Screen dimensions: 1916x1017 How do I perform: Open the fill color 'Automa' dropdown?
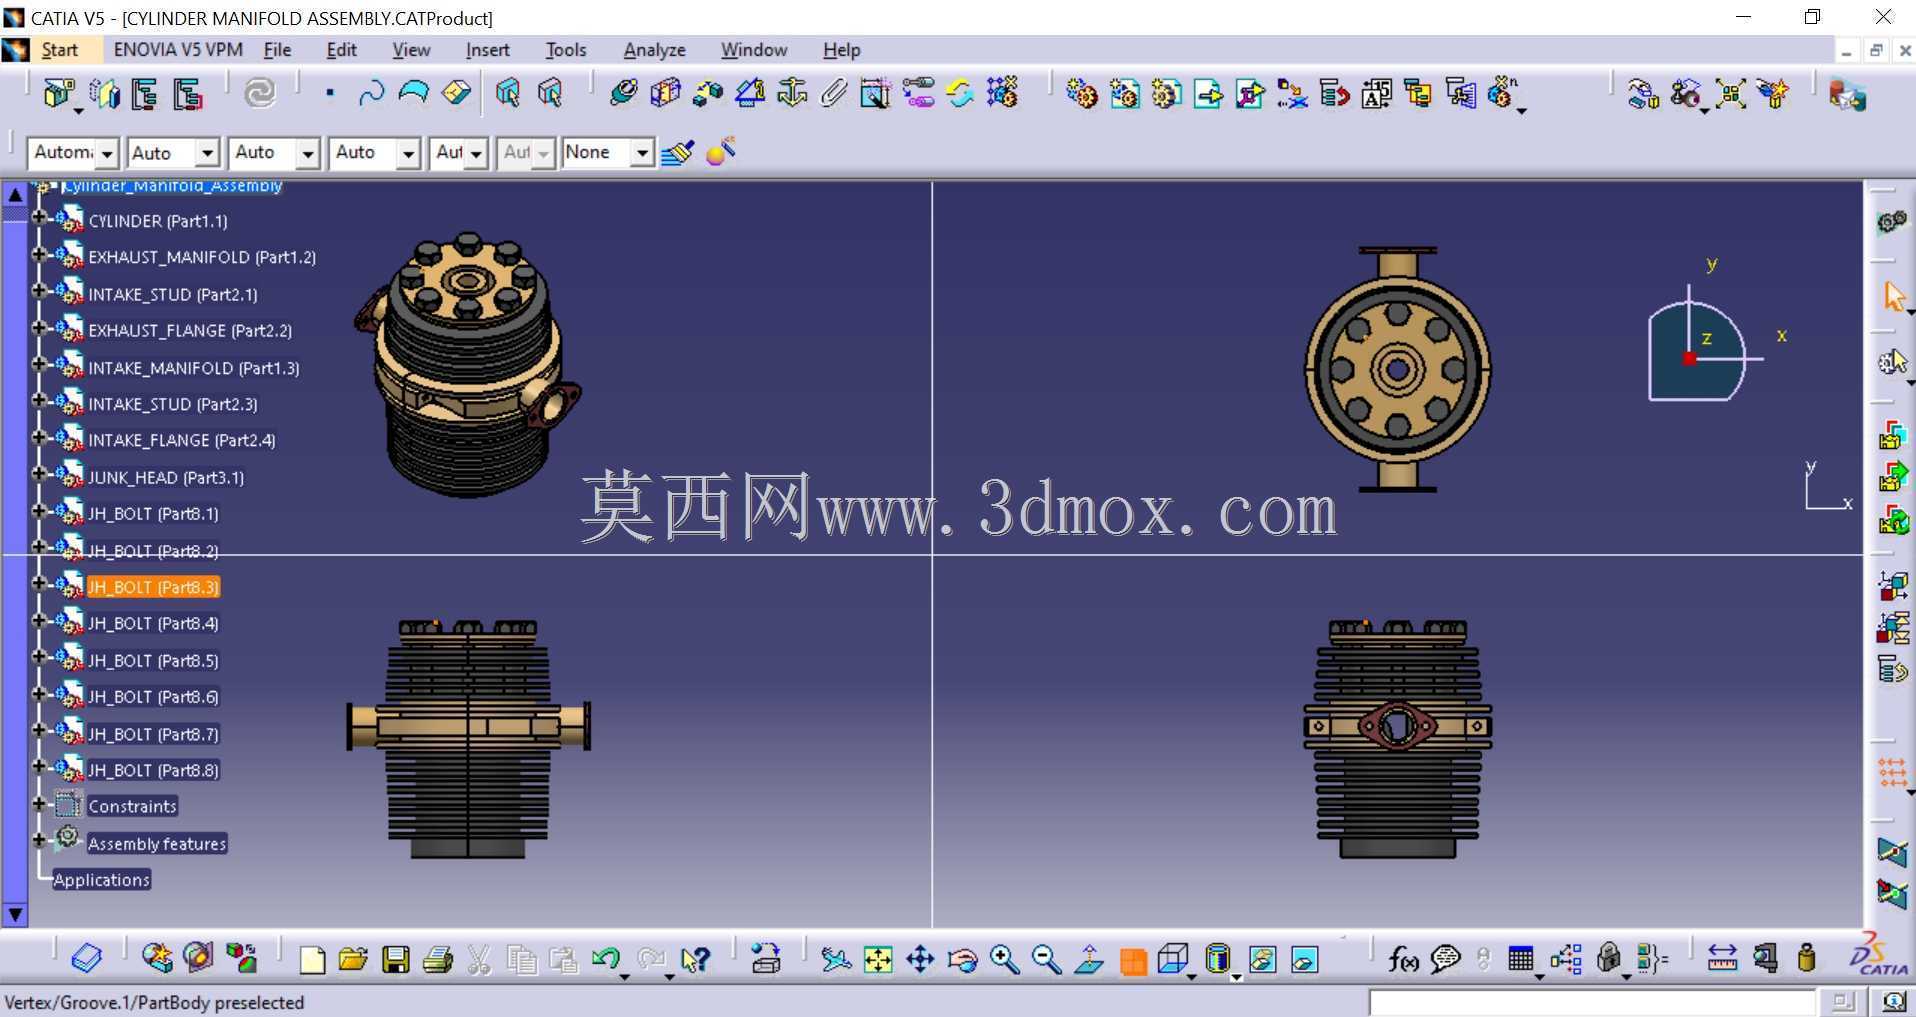coord(107,154)
